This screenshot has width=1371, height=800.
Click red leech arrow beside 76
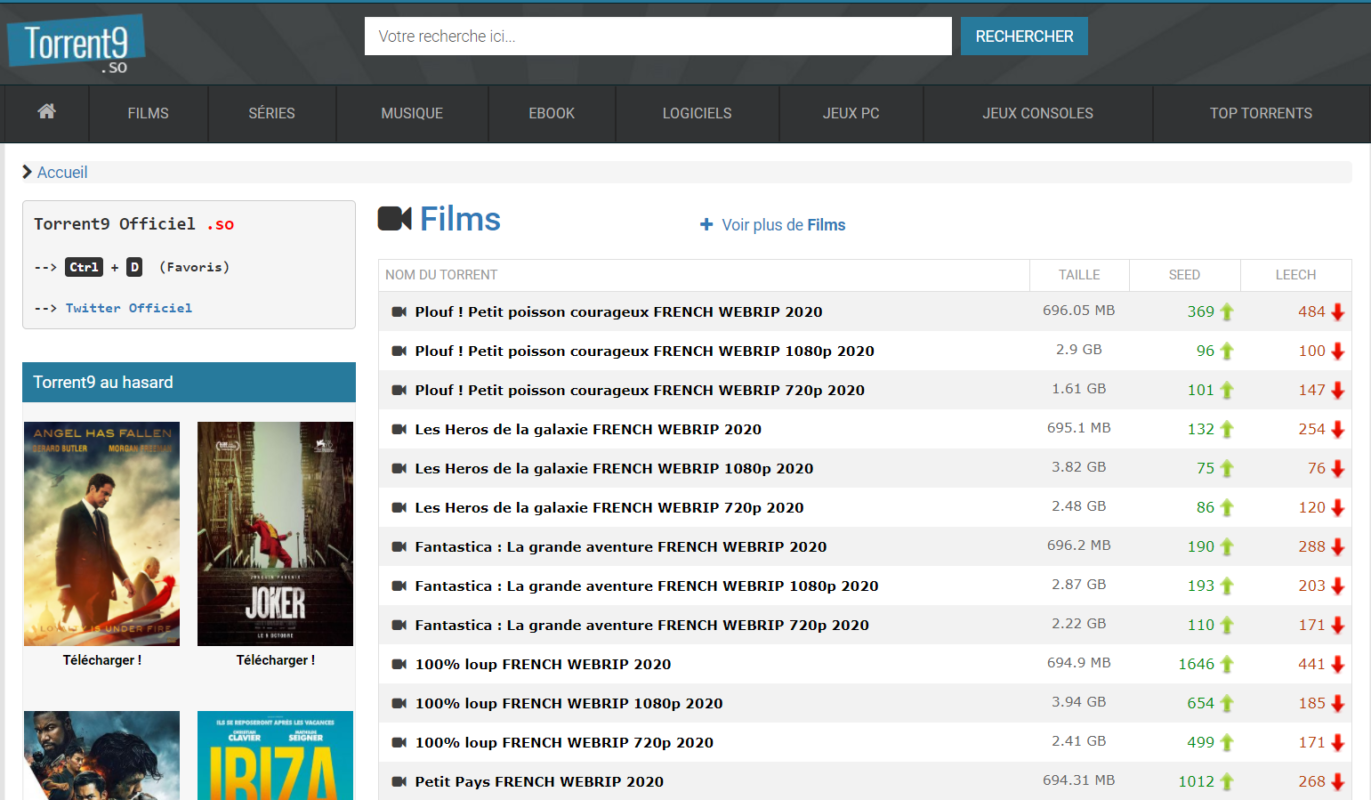click(x=1338, y=468)
